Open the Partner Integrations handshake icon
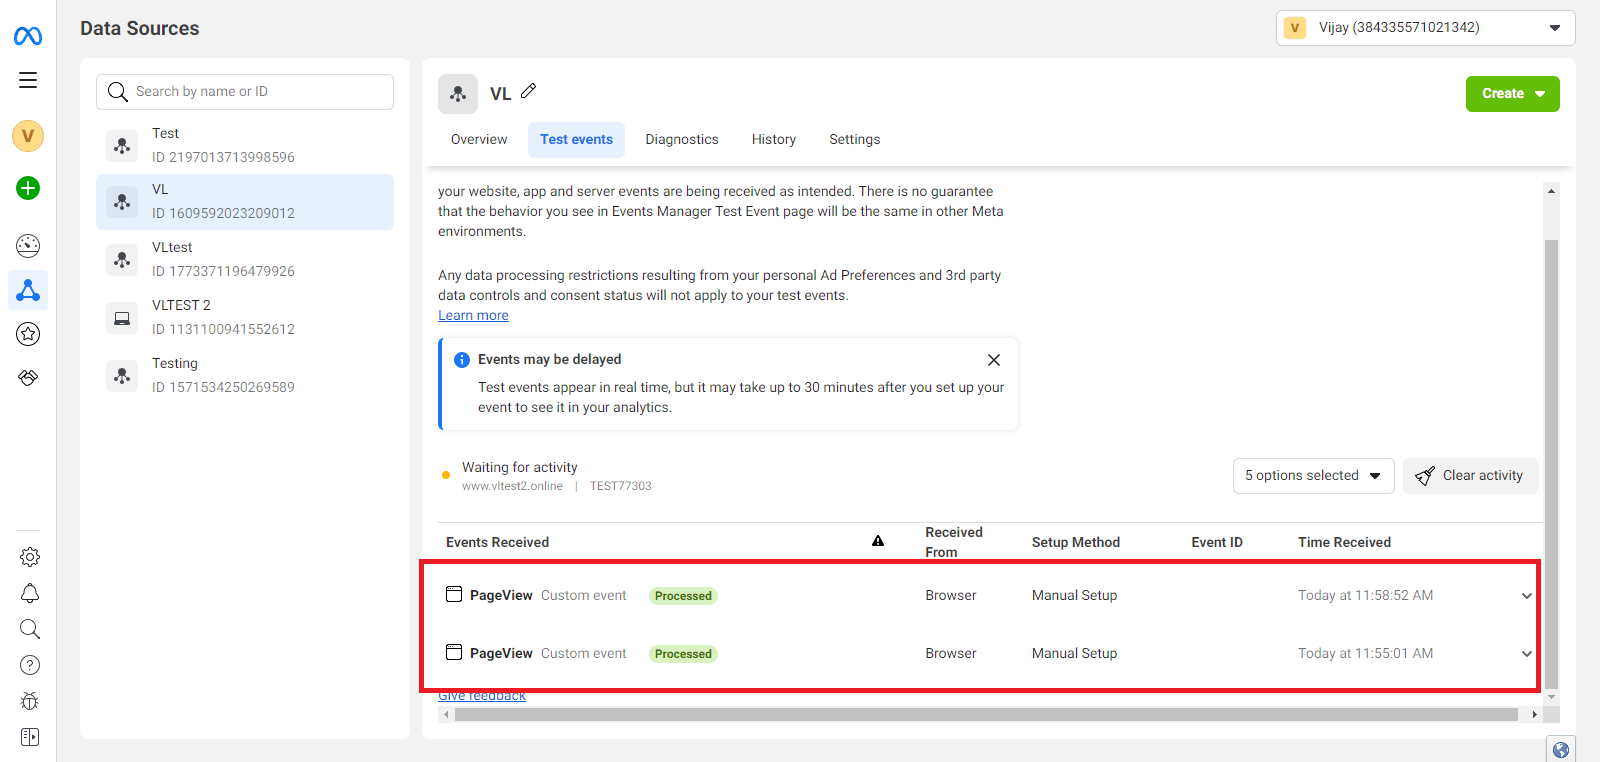 [x=28, y=378]
